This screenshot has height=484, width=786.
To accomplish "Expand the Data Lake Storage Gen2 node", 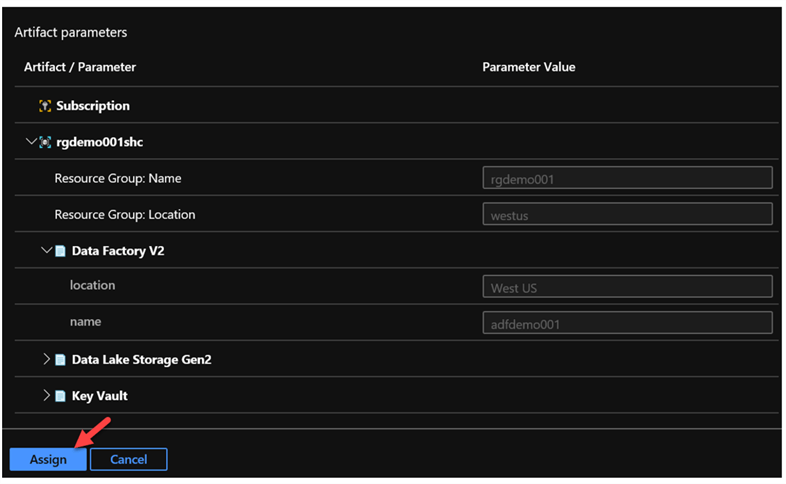I will click(46, 359).
